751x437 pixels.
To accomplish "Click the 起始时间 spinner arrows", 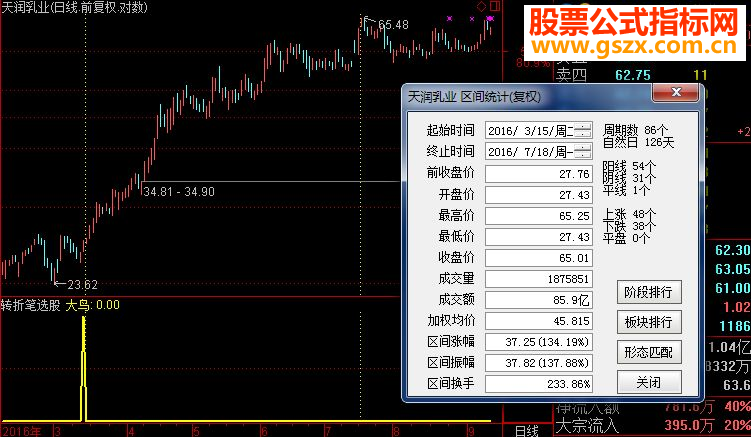I will click(583, 131).
